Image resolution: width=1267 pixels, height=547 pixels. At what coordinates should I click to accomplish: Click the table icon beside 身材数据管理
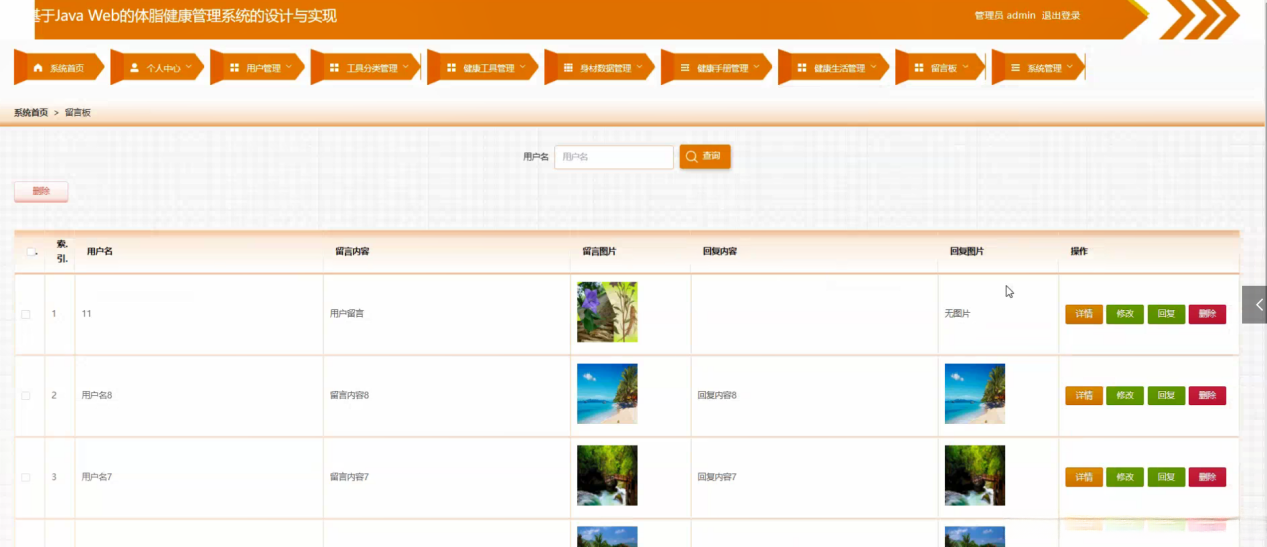point(568,68)
